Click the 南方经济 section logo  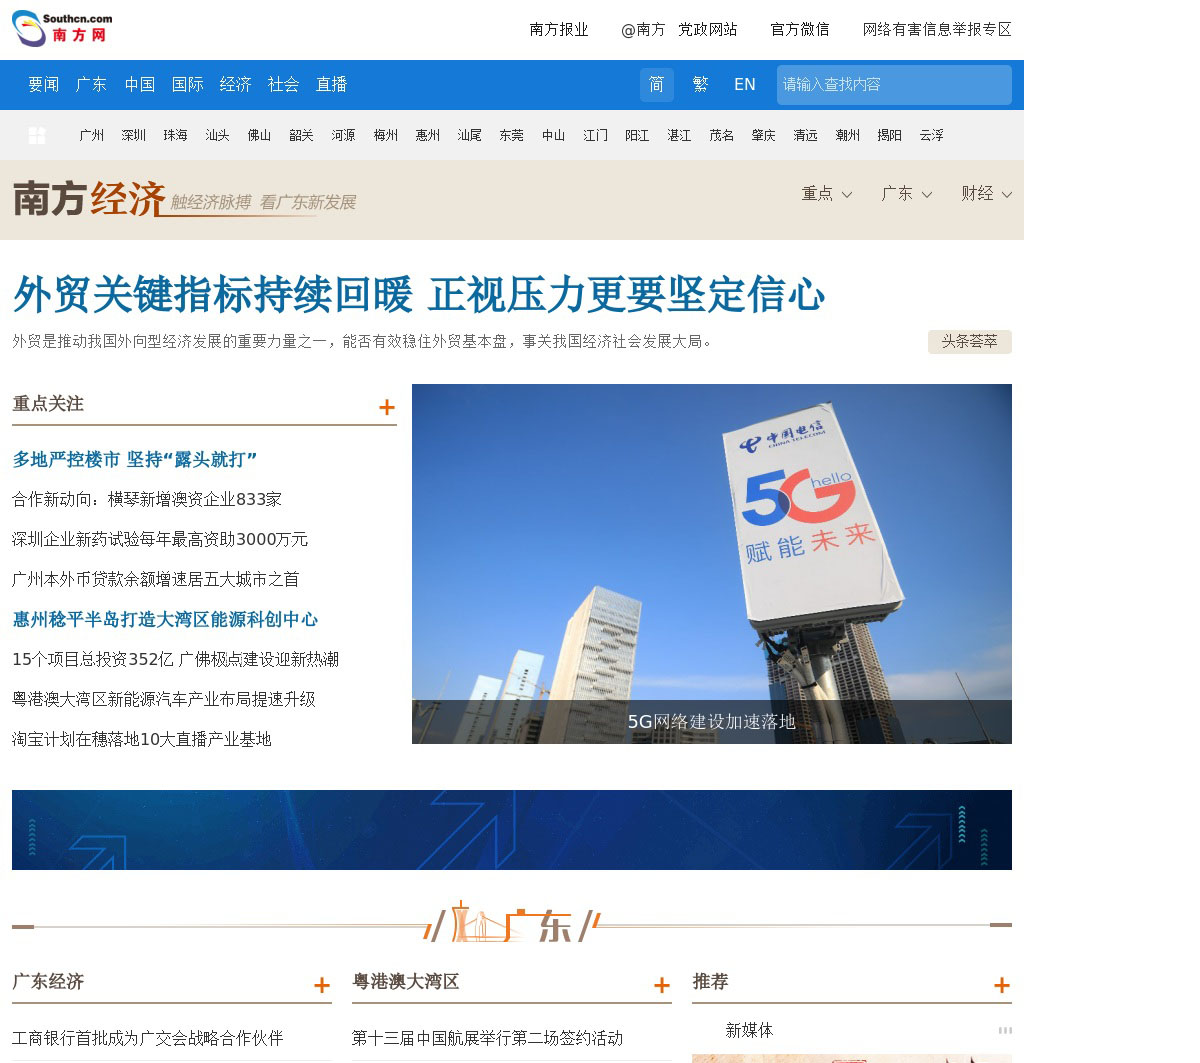tap(185, 199)
